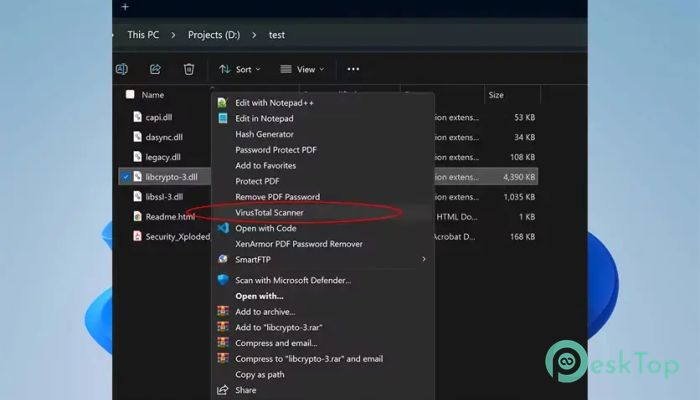Choose Add to "libcrypto-3.rar"
The width and height of the screenshot is (700, 400).
279,327
